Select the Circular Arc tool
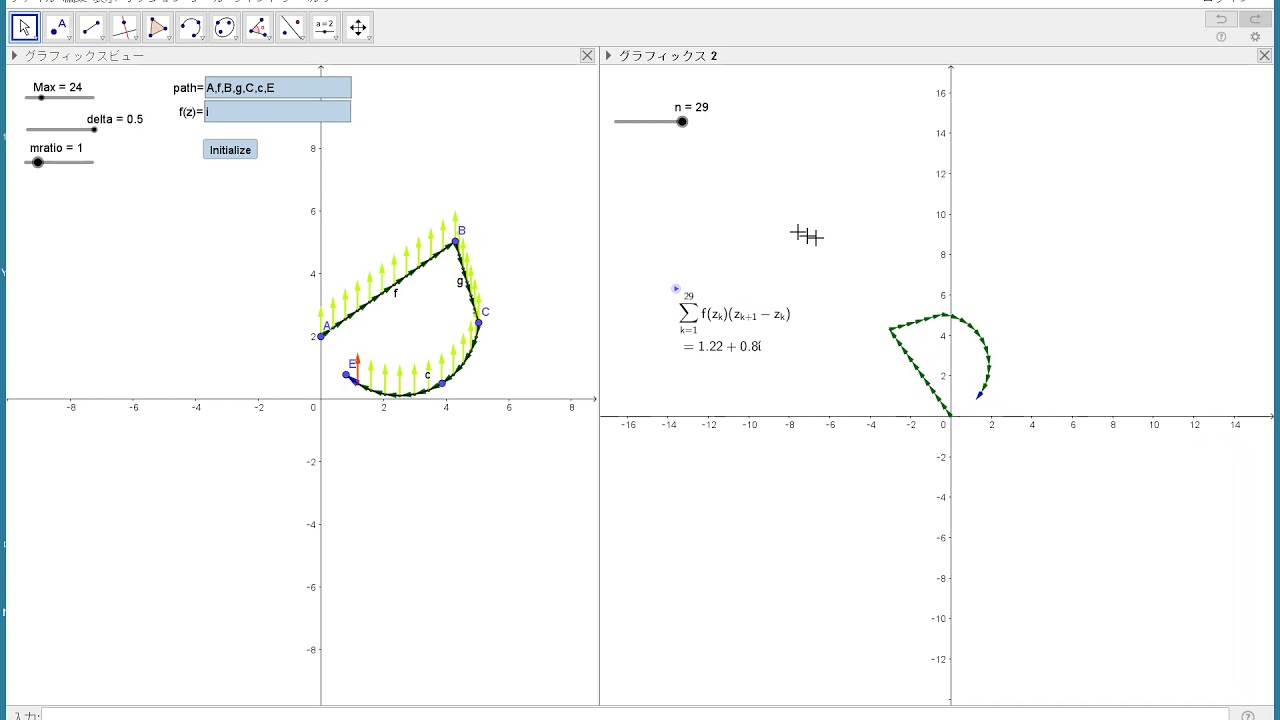The image size is (1280, 720). [191, 27]
